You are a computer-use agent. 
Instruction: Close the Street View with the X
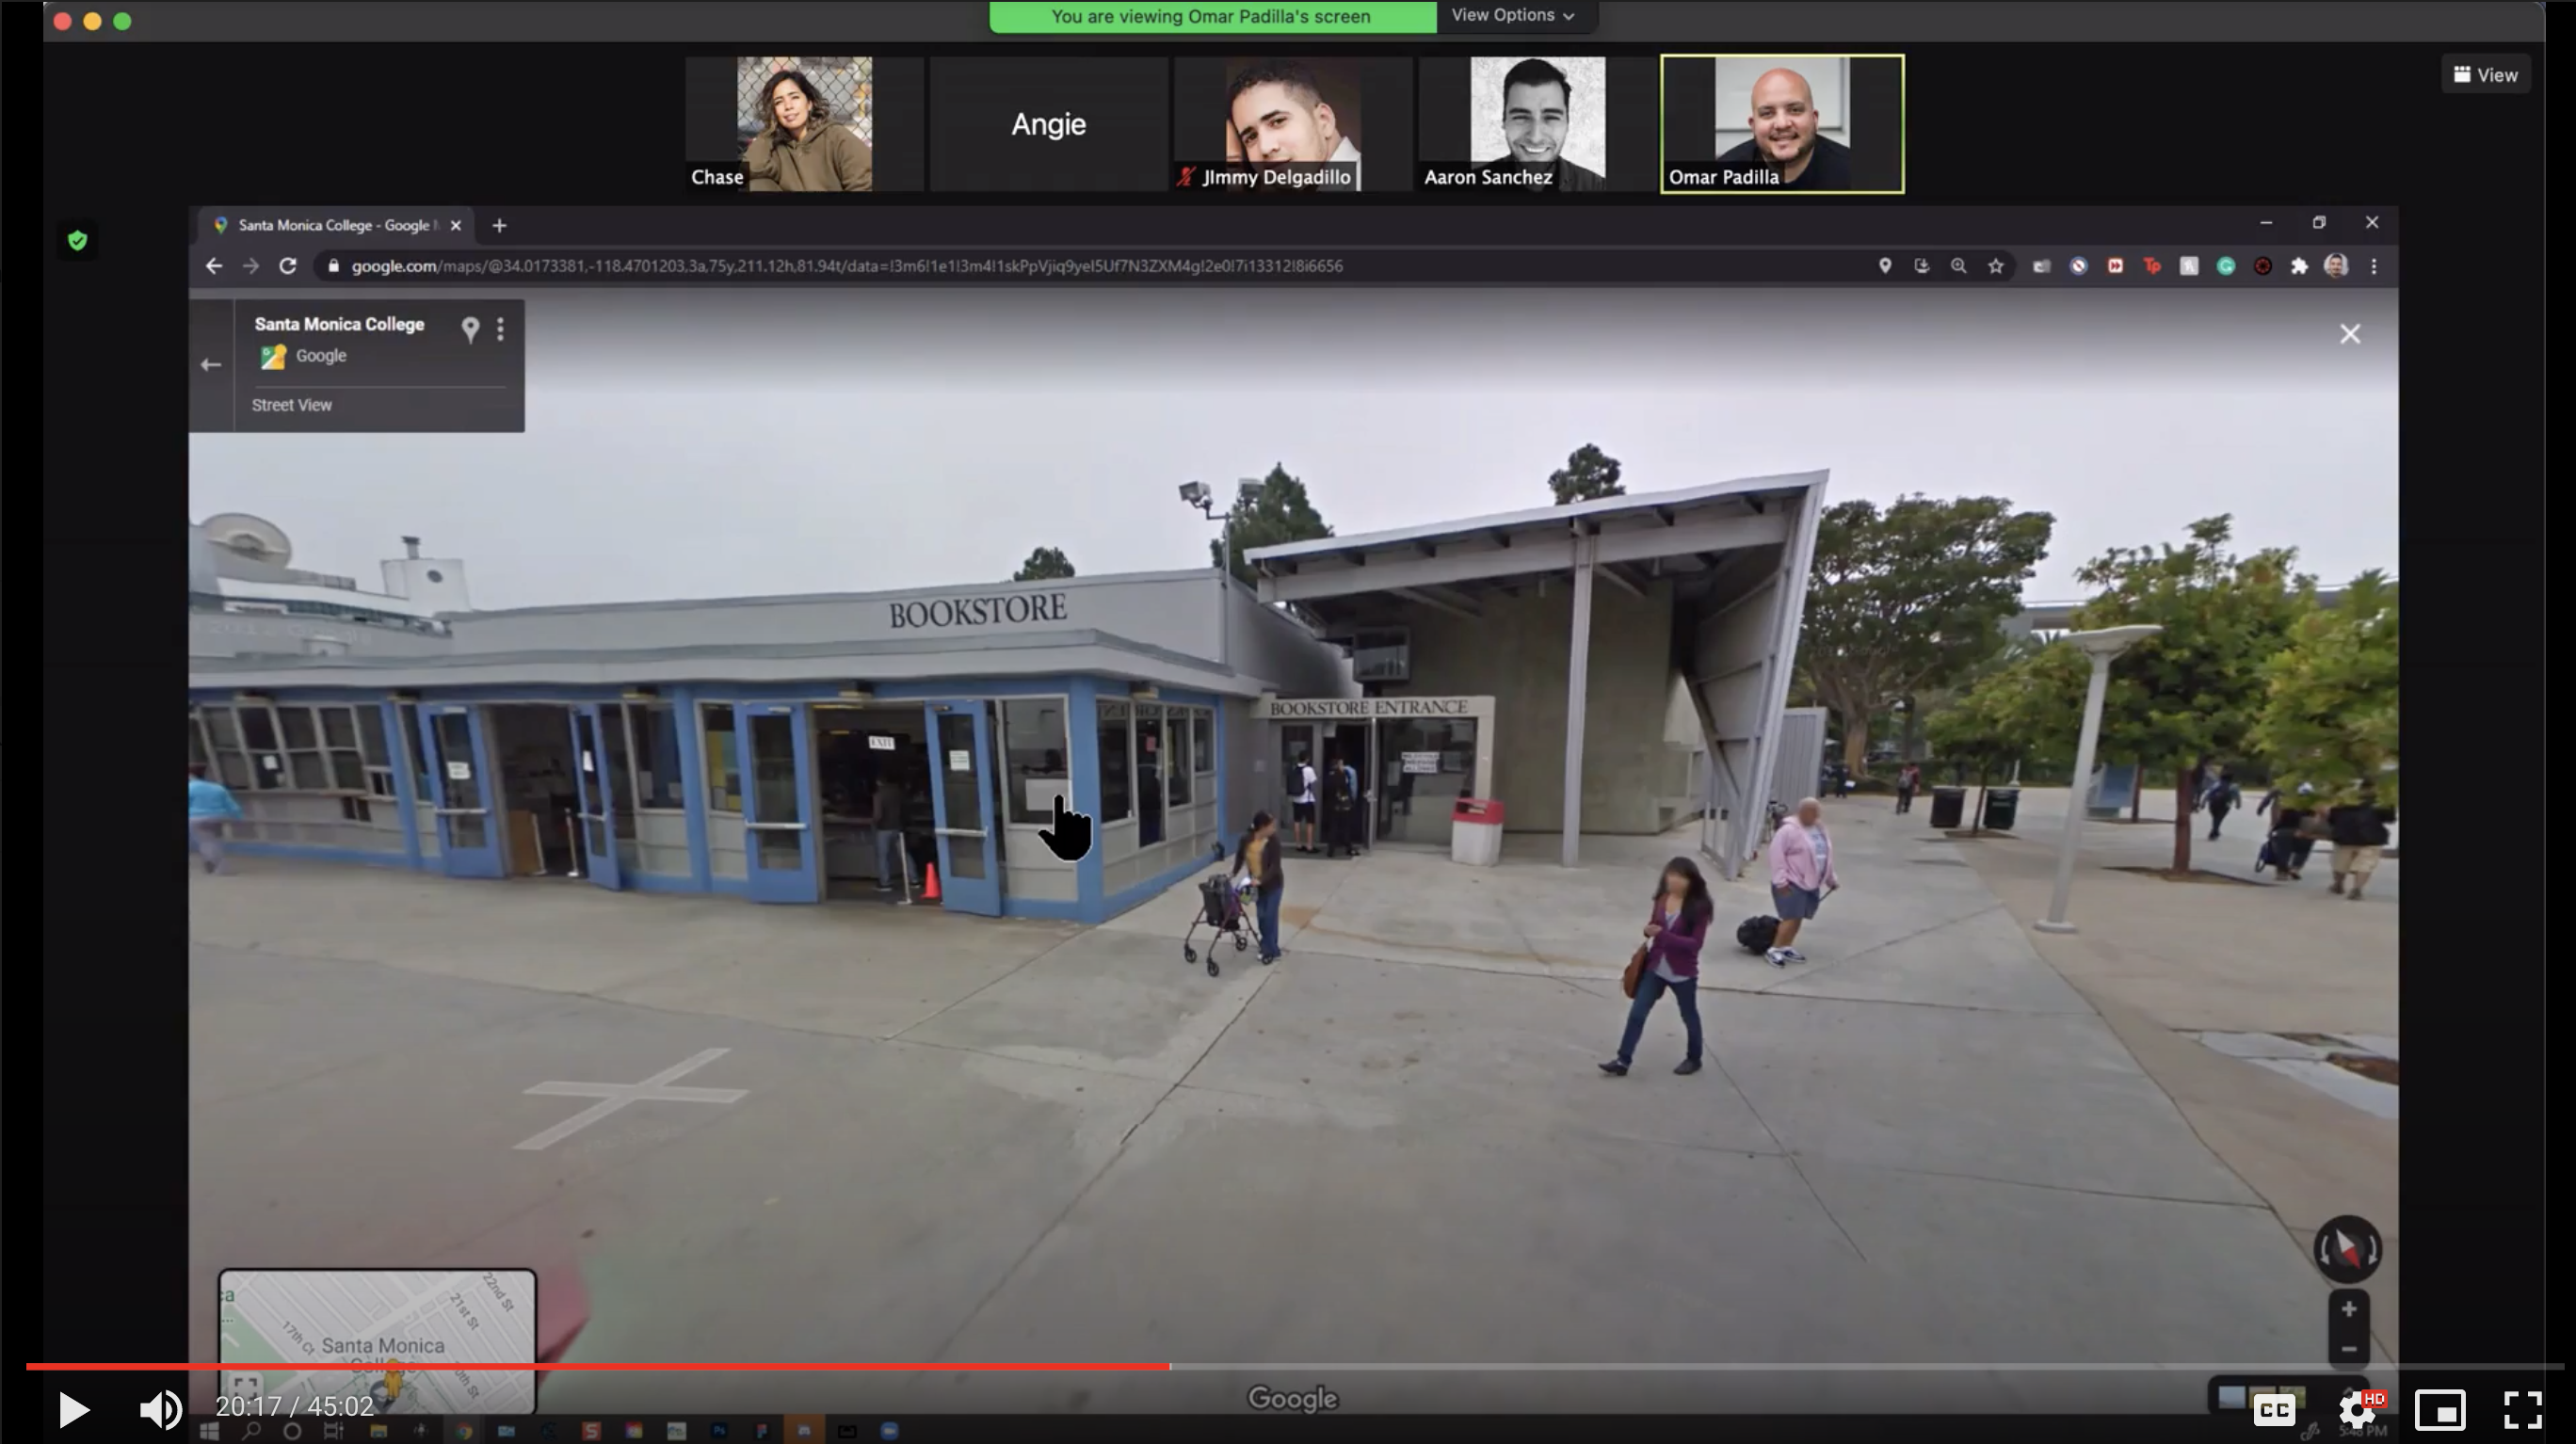(2349, 334)
